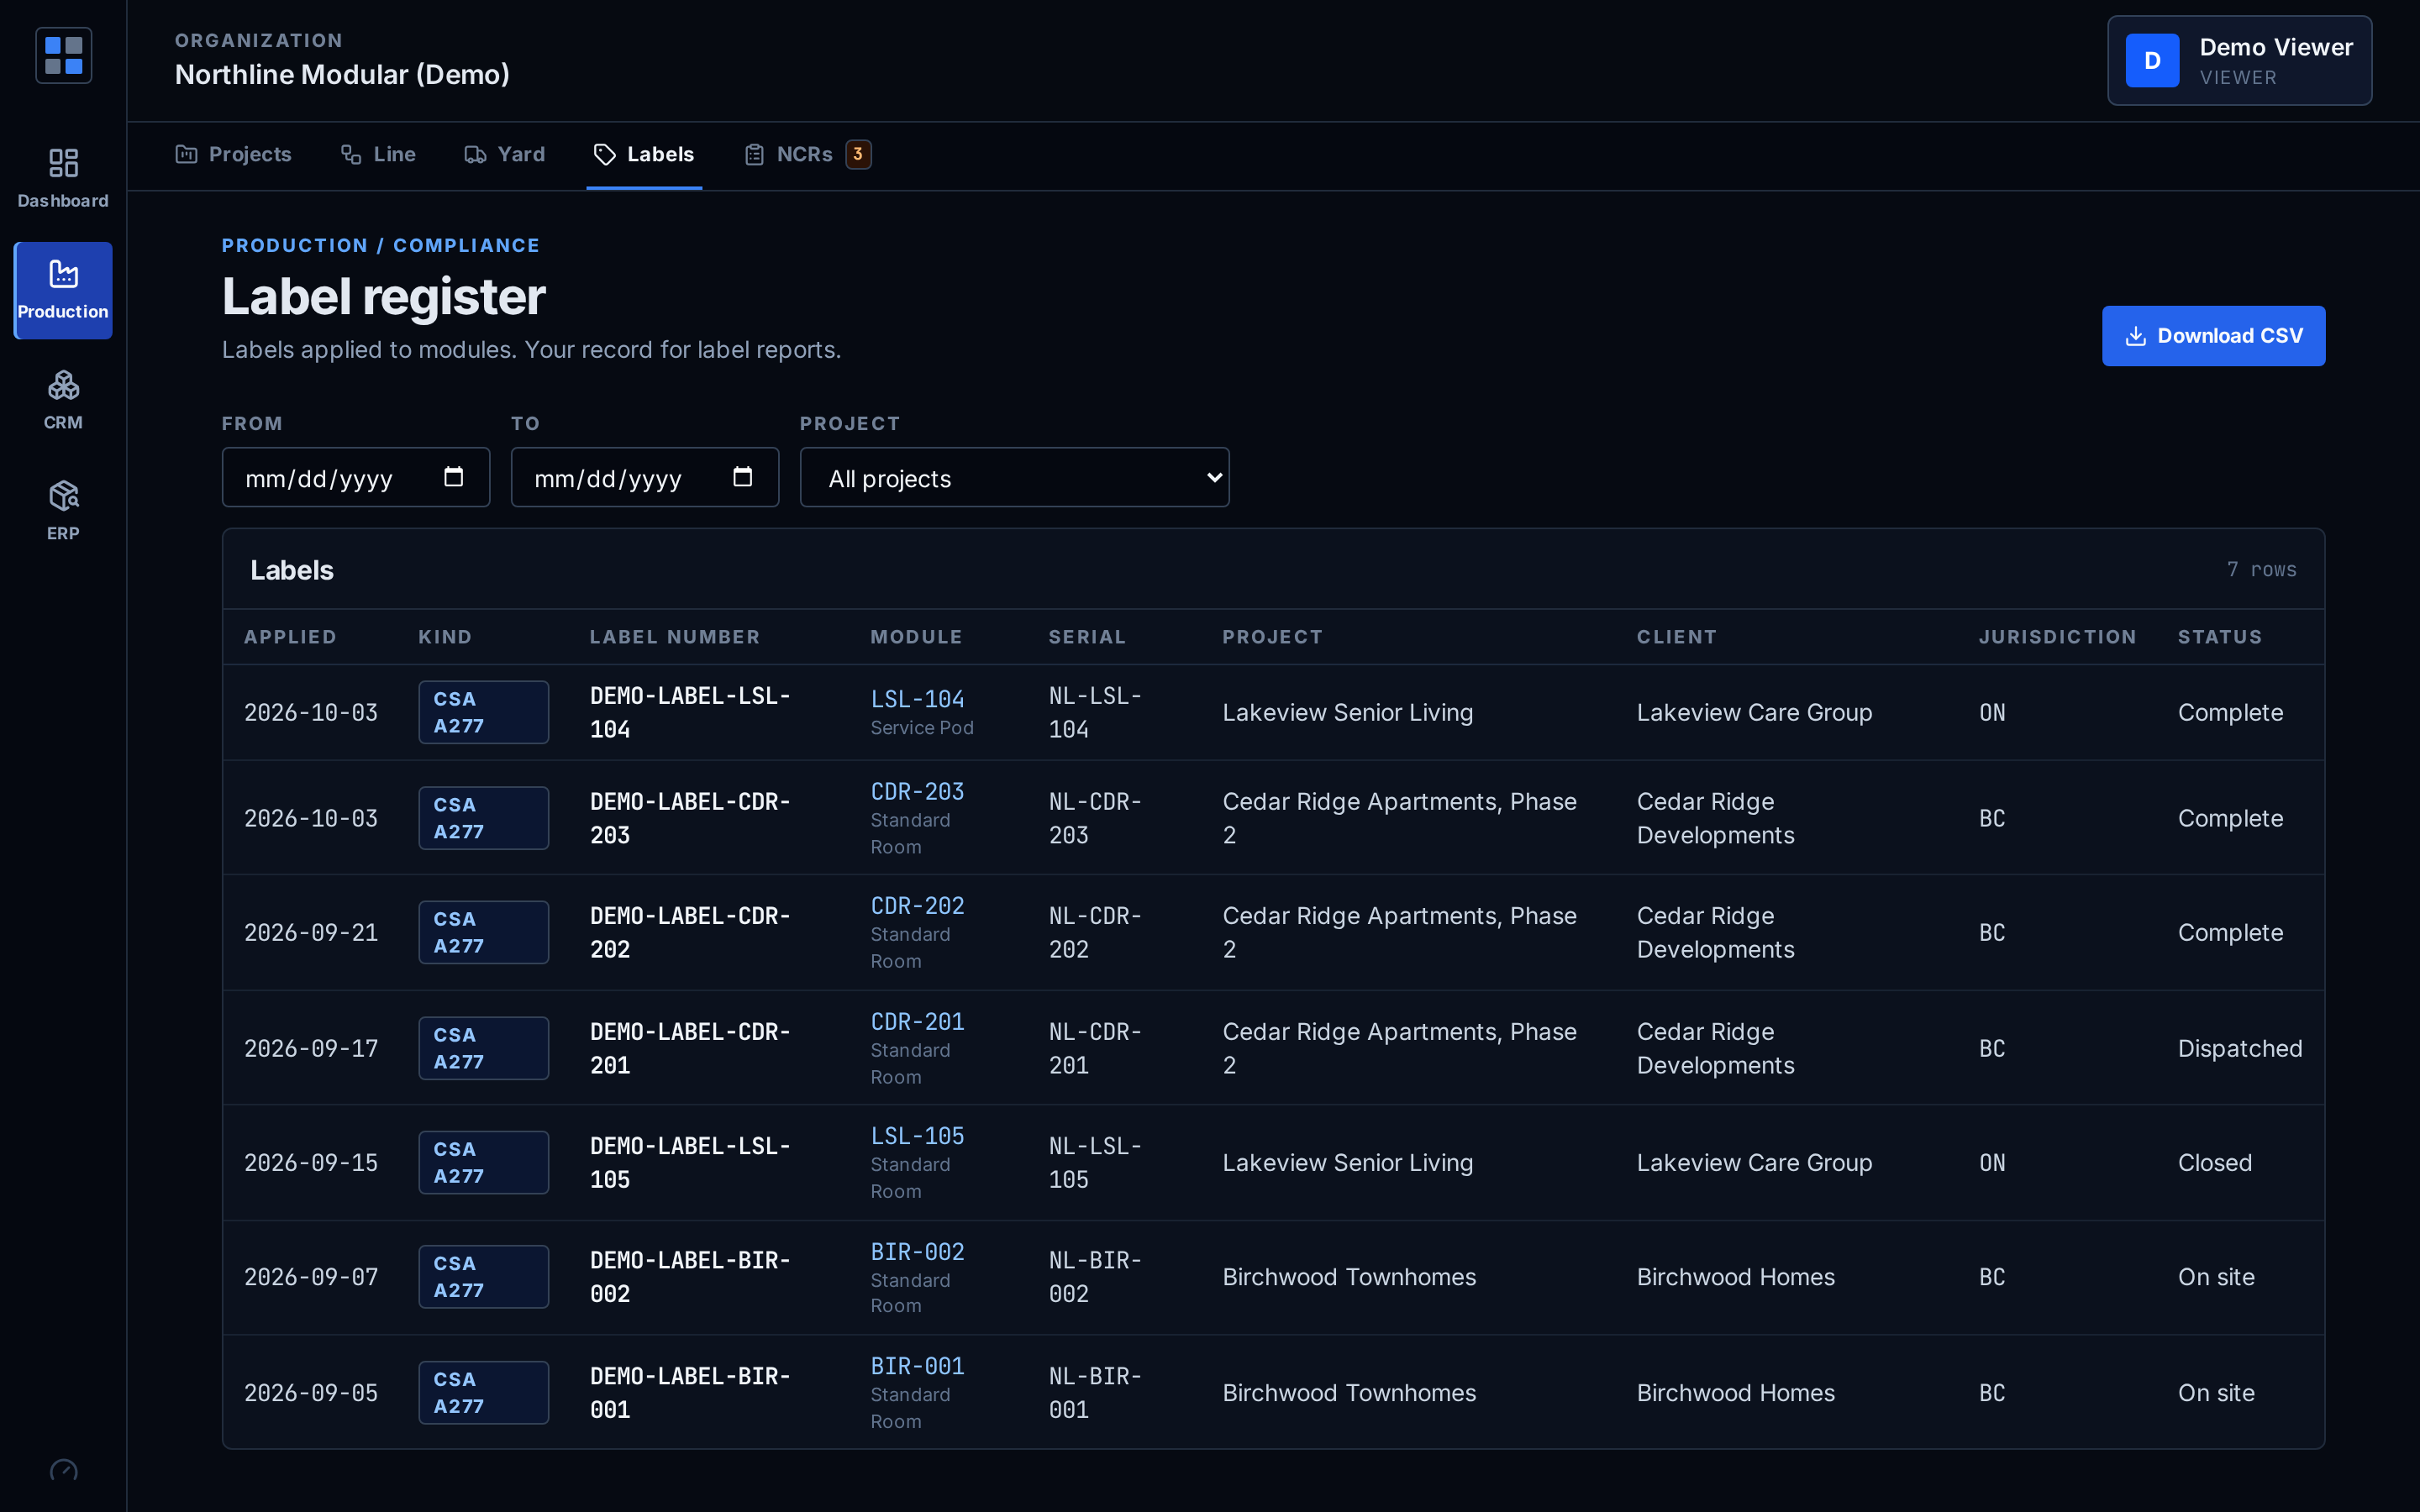Click the Demo Viewer avatar D
The image size is (2420, 1512).
(x=2152, y=60)
